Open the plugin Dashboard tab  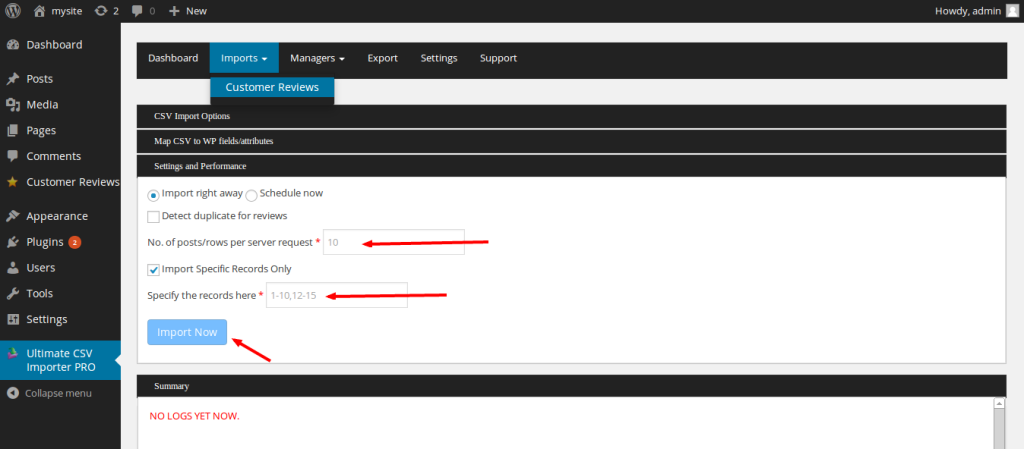(173, 58)
